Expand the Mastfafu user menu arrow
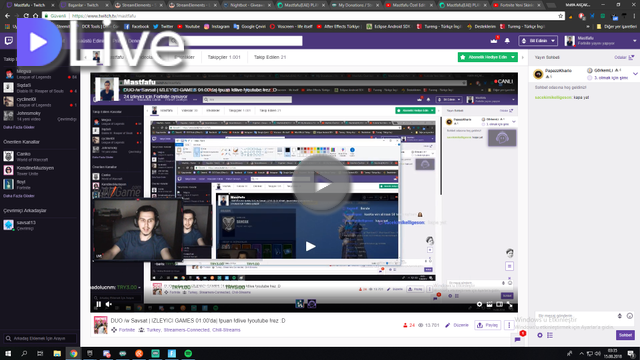The width and height of the screenshot is (640, 360). click(635, 41)
